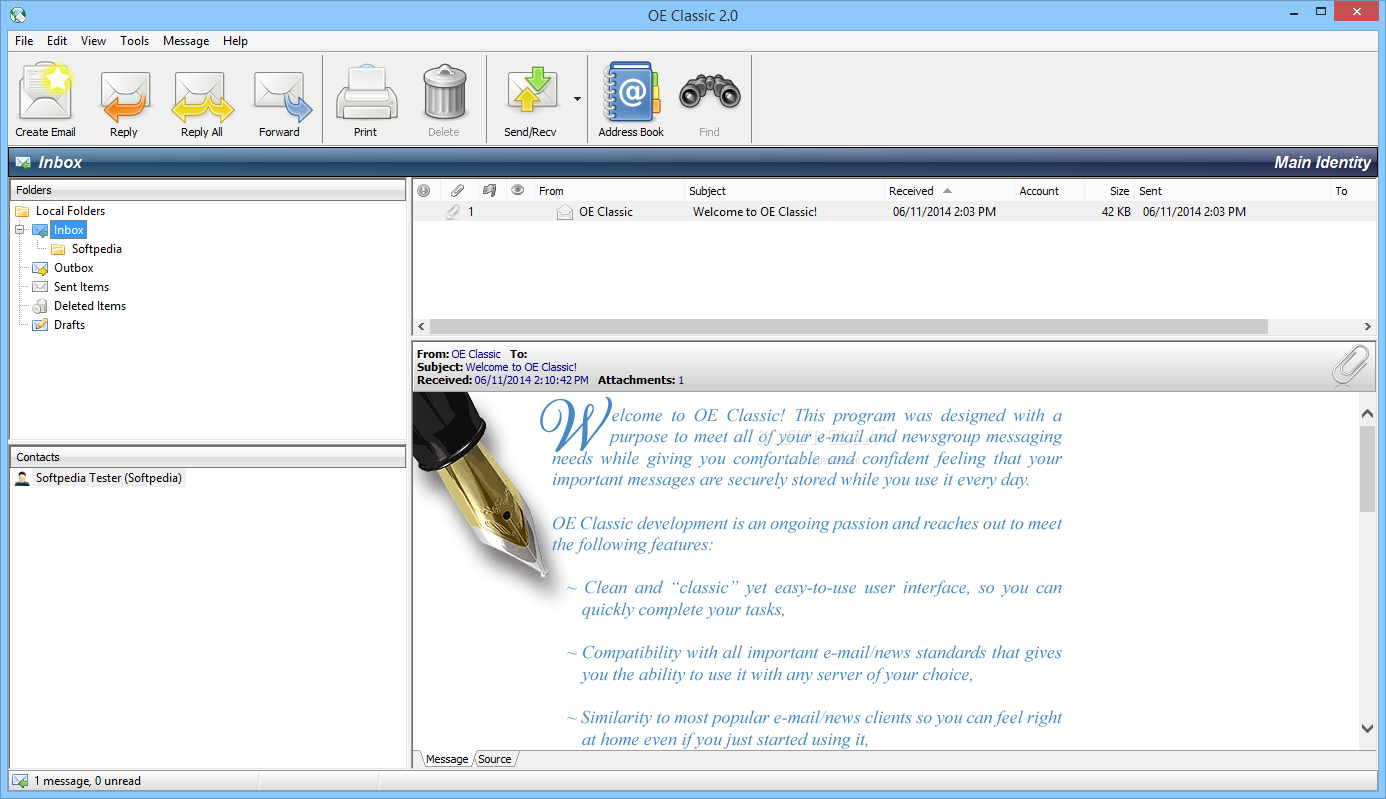Click the flag column header icon

489,191
